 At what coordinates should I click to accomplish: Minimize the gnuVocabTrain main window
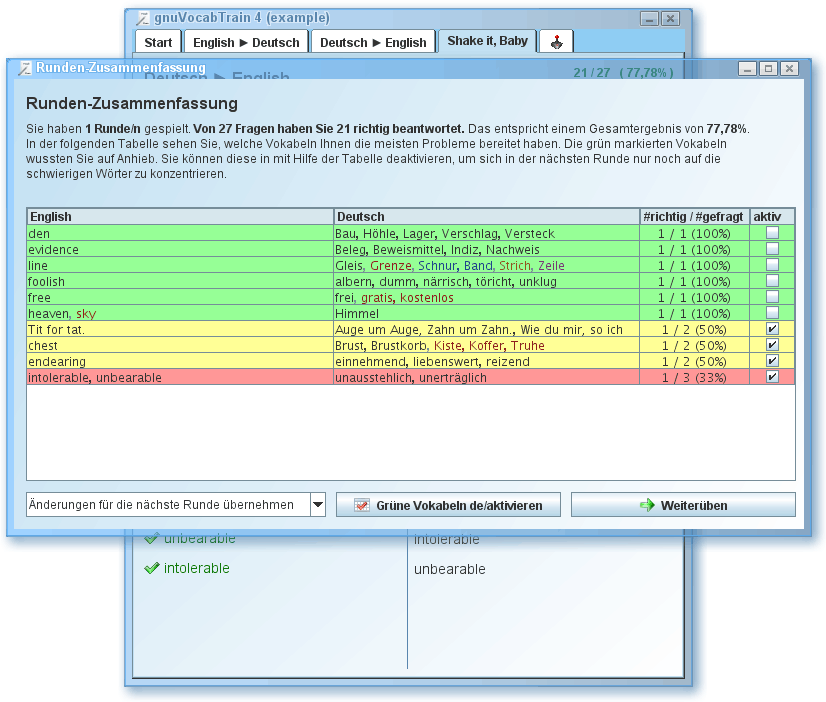click(649, 19)
